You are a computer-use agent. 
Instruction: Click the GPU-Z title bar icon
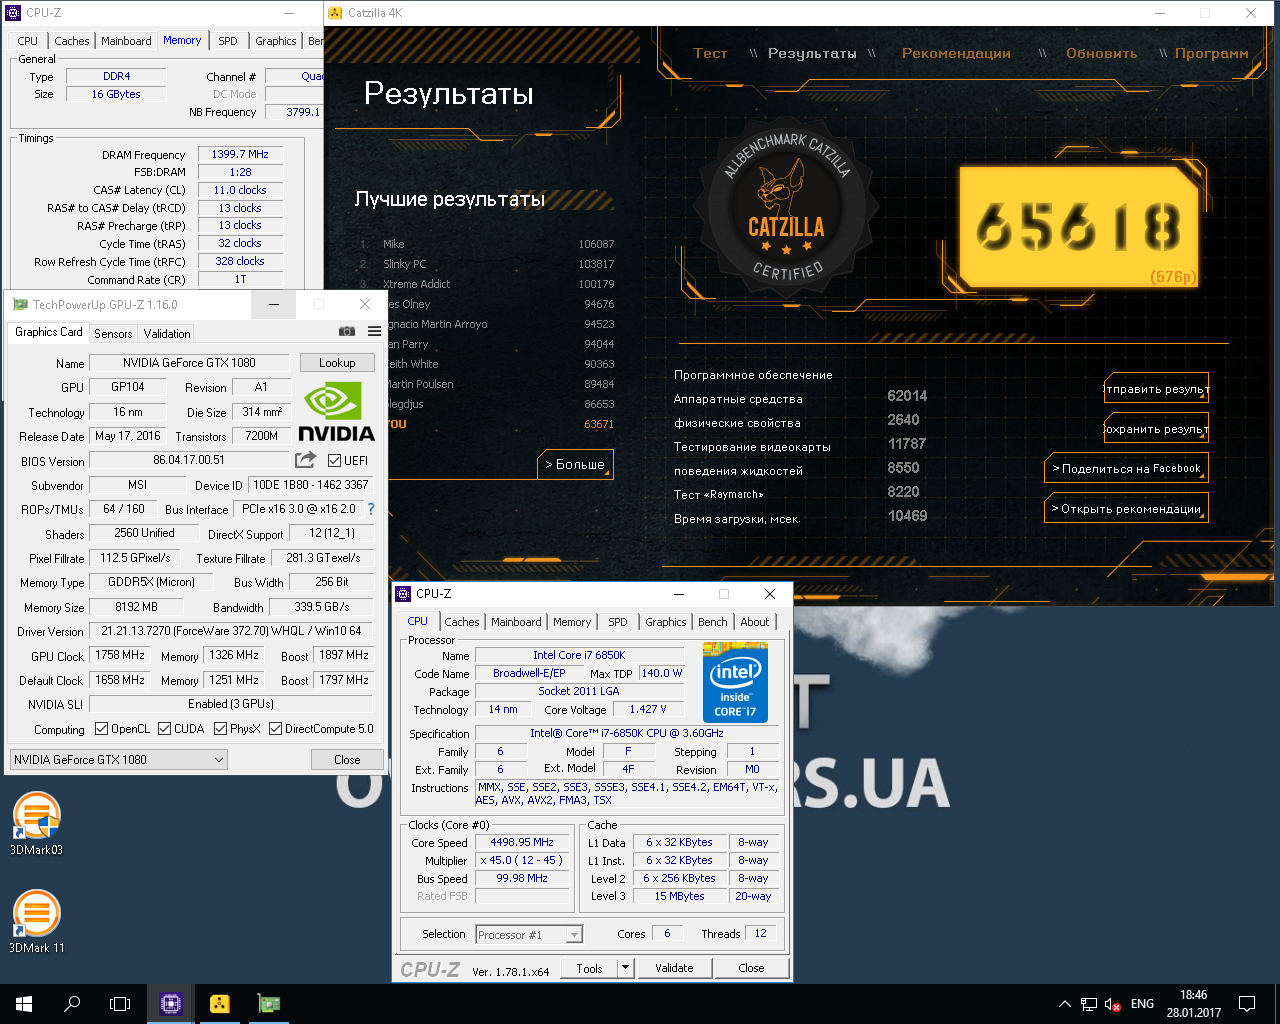20,304
